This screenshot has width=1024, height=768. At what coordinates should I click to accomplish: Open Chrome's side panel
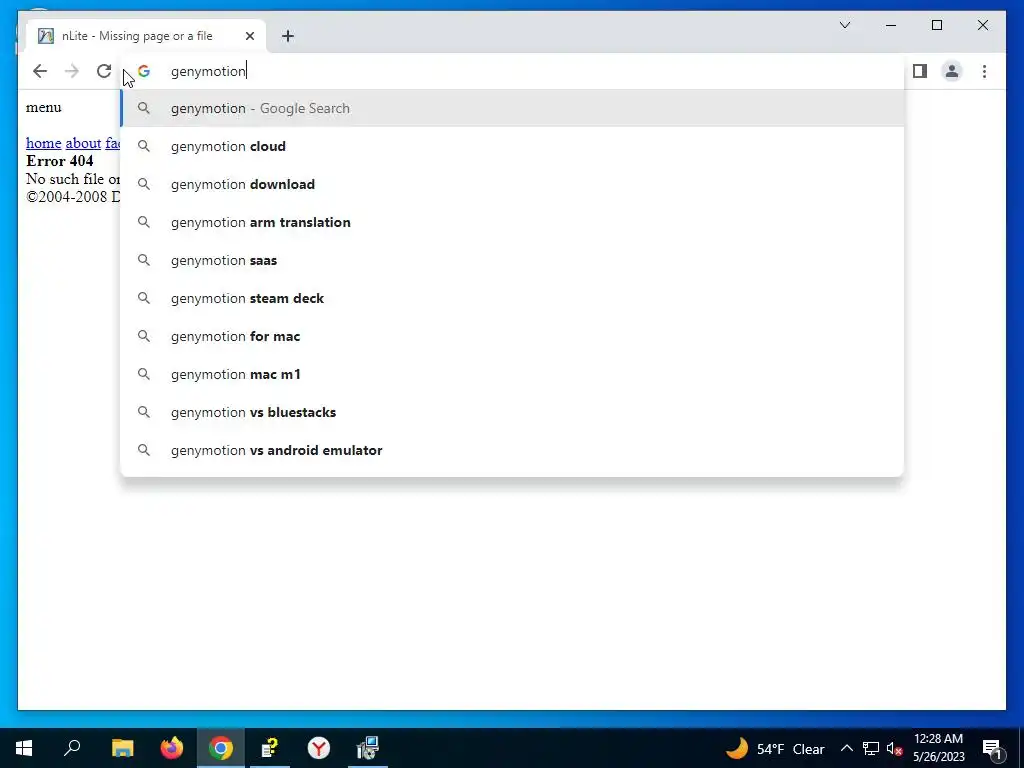point(920,71)
